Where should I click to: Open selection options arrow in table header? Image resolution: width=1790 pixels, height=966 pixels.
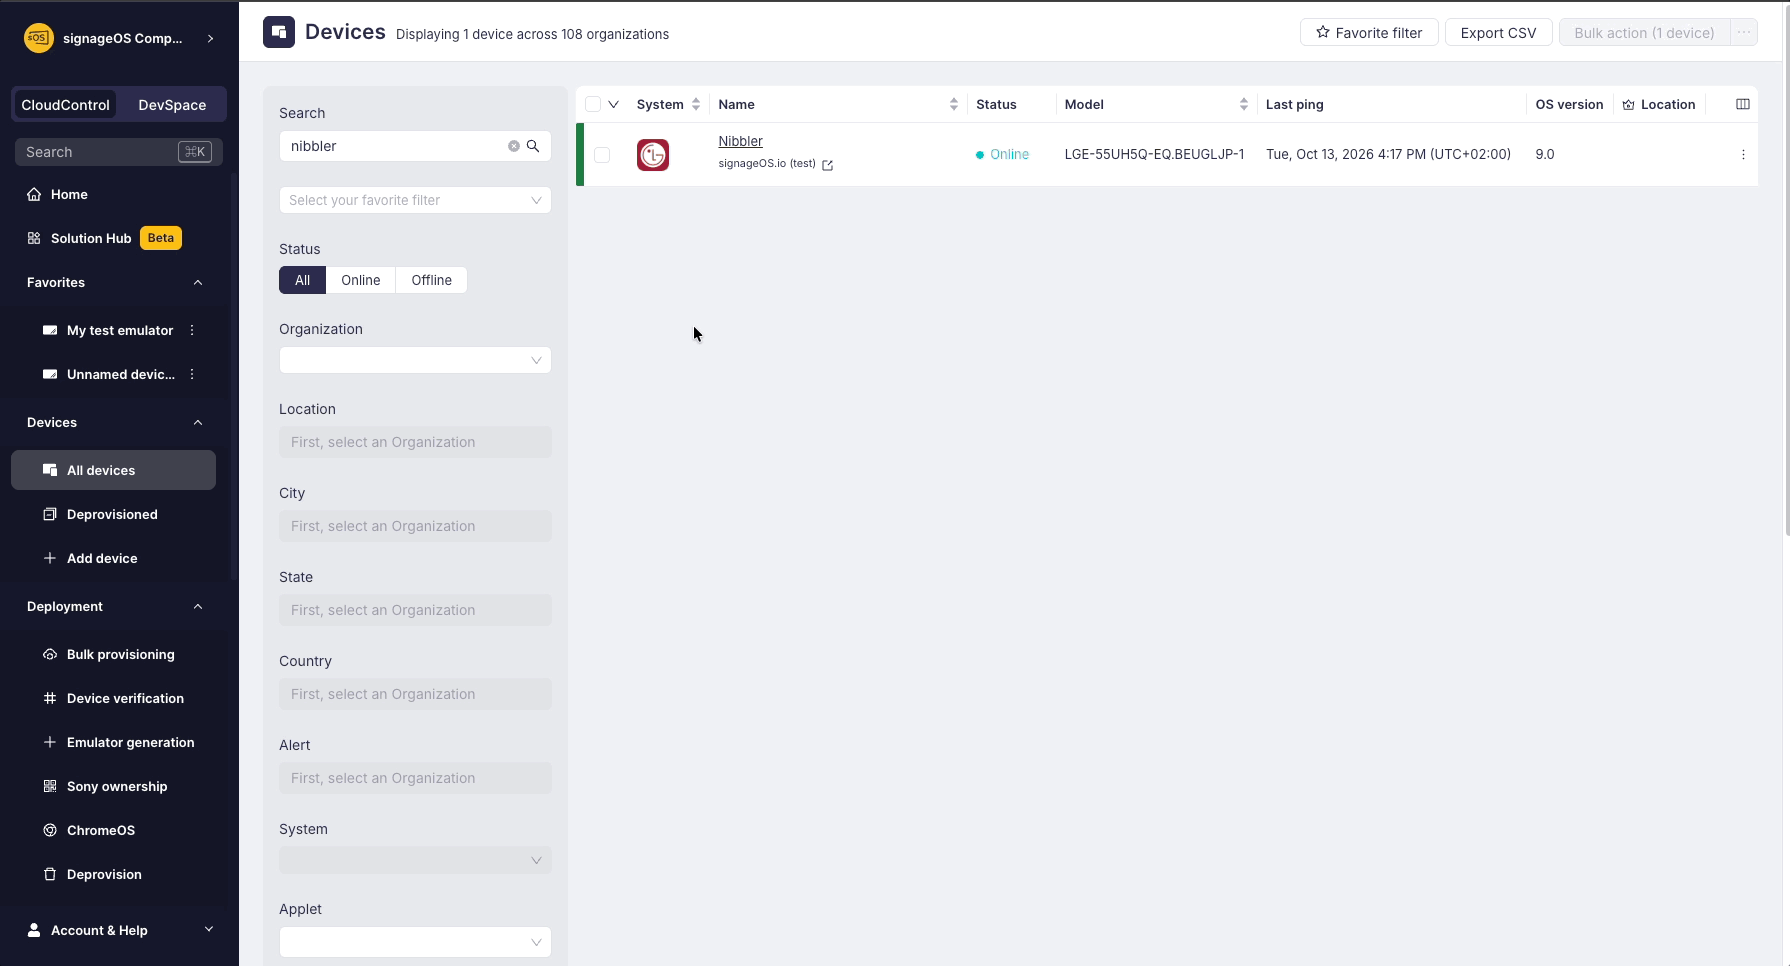click(614, 104)
